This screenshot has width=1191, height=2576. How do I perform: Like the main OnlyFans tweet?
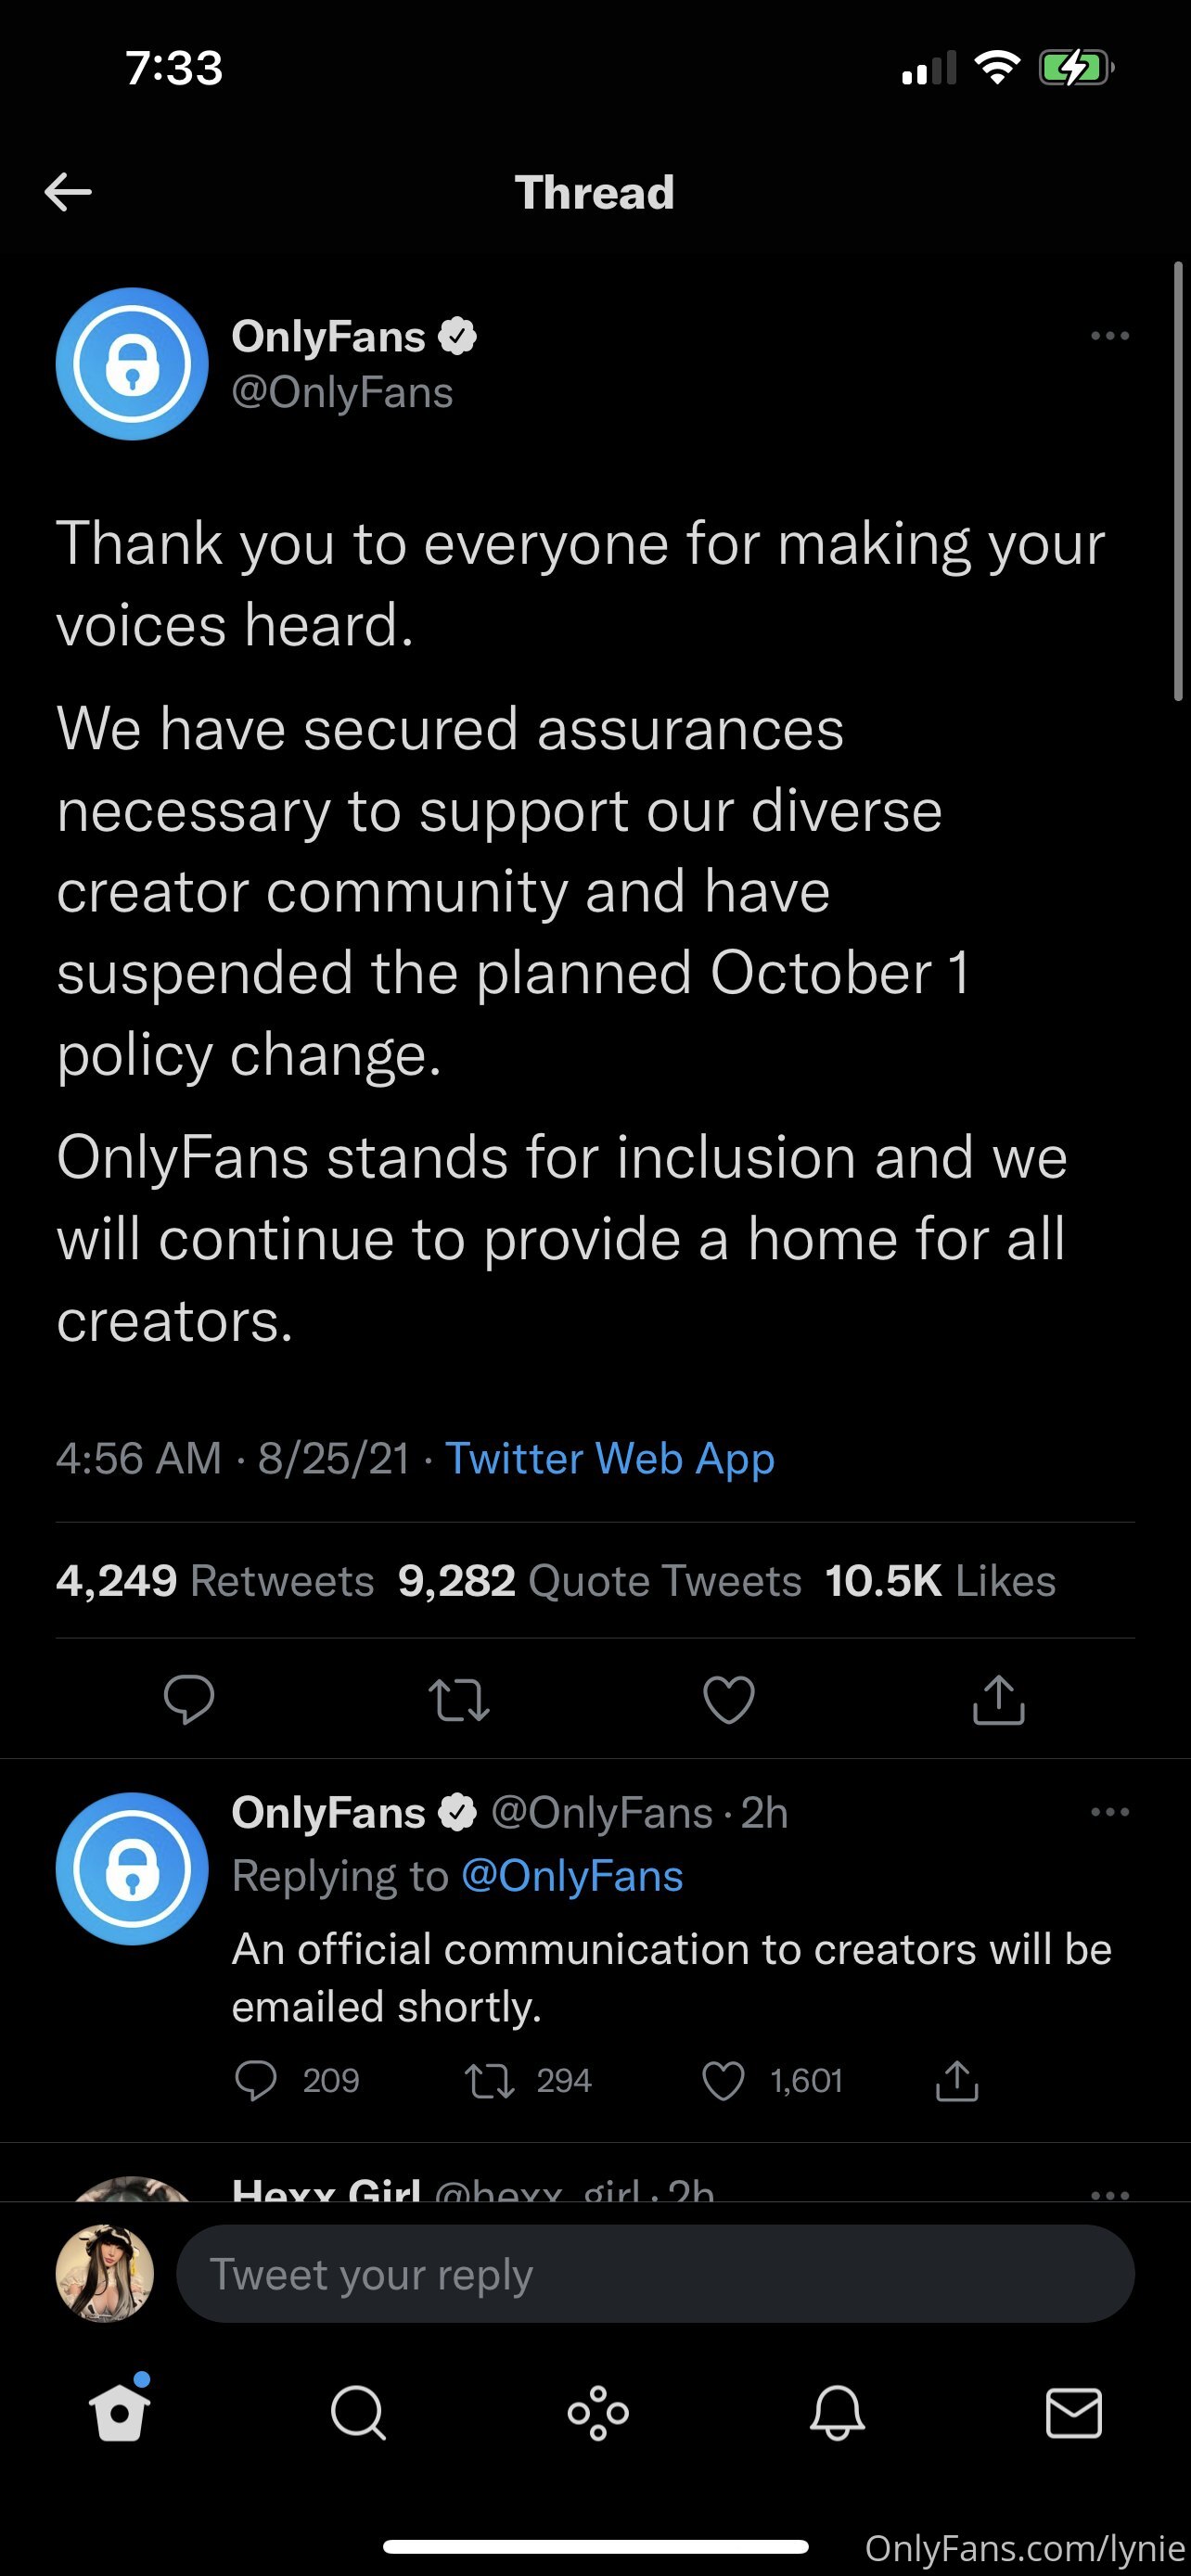pos(729,1699)
